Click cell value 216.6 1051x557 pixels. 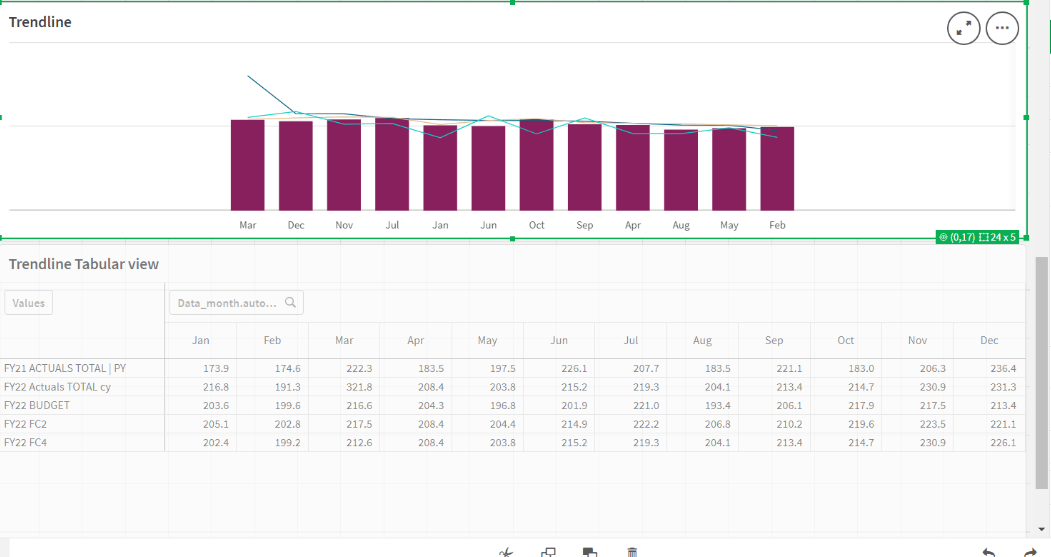[359, 405]
